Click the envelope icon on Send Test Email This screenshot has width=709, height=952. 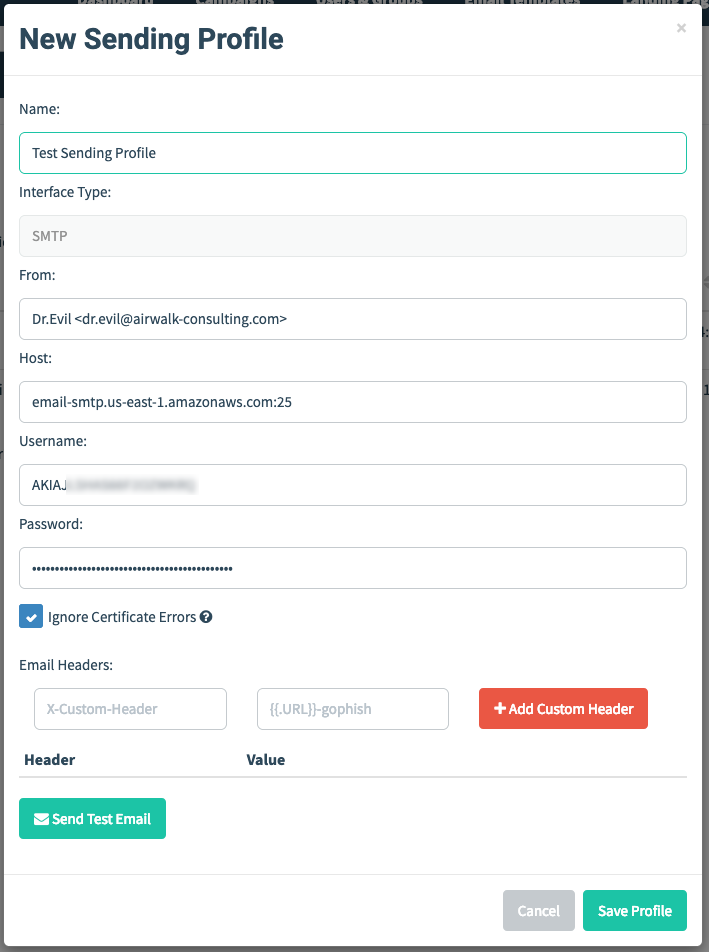pos(41,819)
